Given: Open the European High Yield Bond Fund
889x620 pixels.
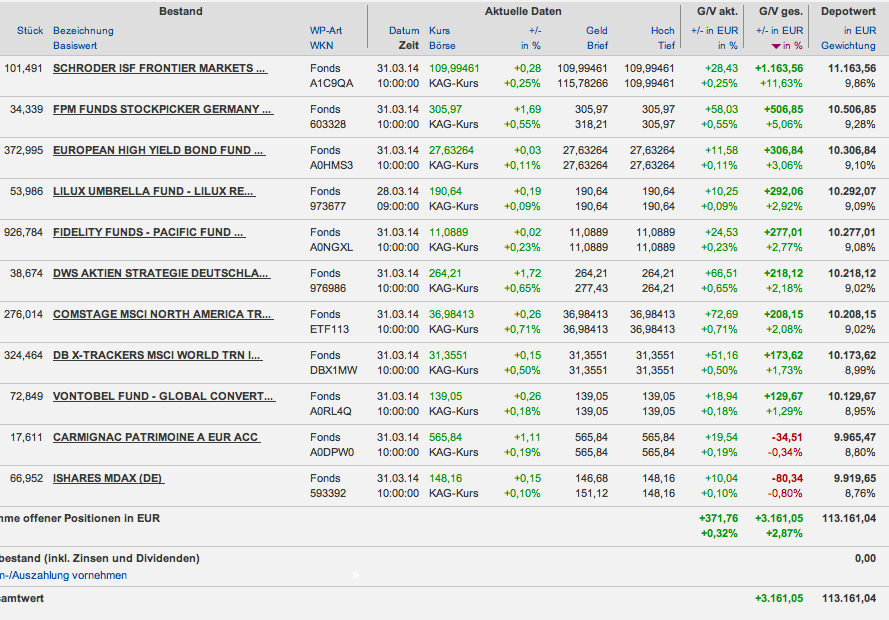Looking at the screenshot, I should pos(158,150).
